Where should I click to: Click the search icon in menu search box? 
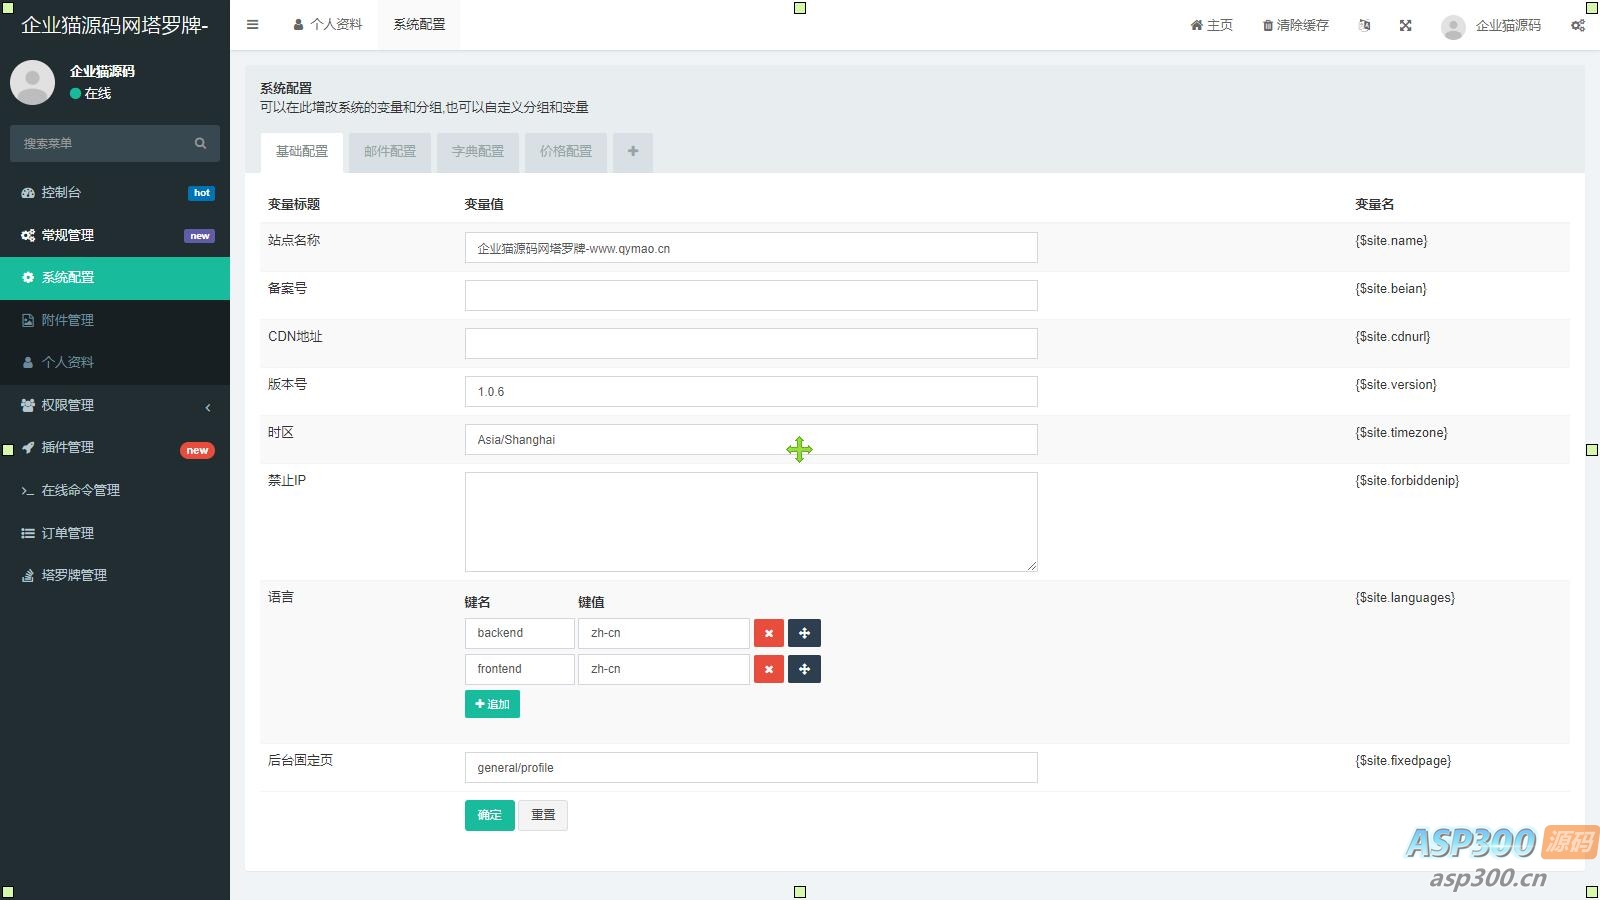(200, 143)
